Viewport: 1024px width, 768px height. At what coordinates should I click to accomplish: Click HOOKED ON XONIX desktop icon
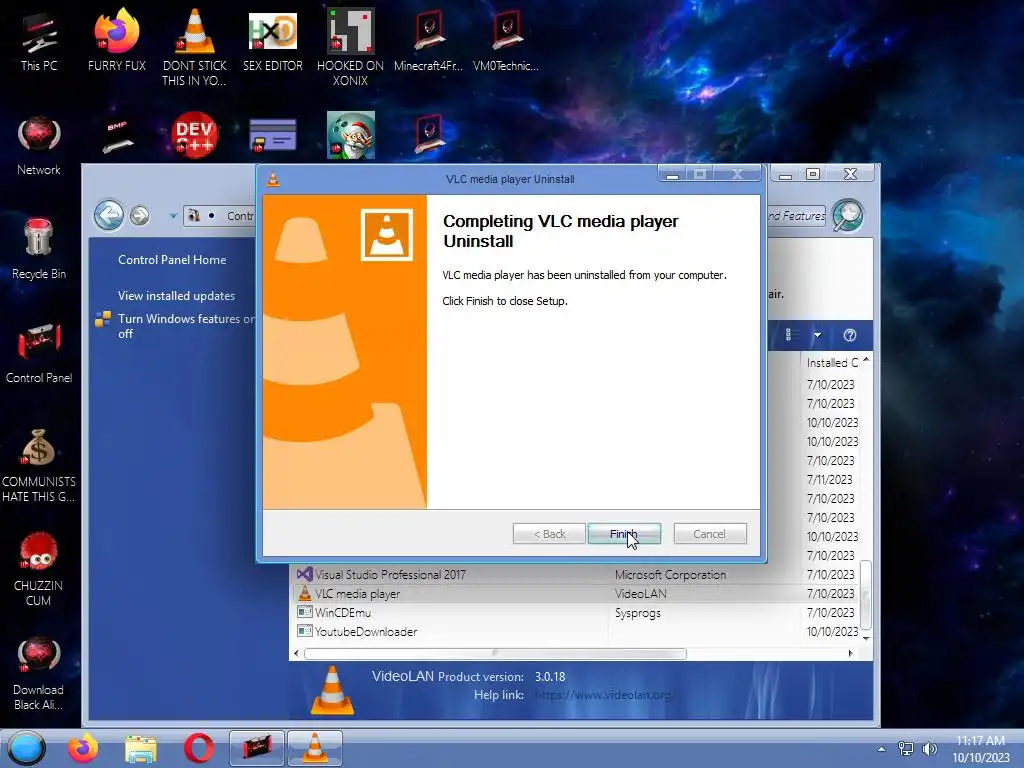pyautogui.click(x=350, y=47)
